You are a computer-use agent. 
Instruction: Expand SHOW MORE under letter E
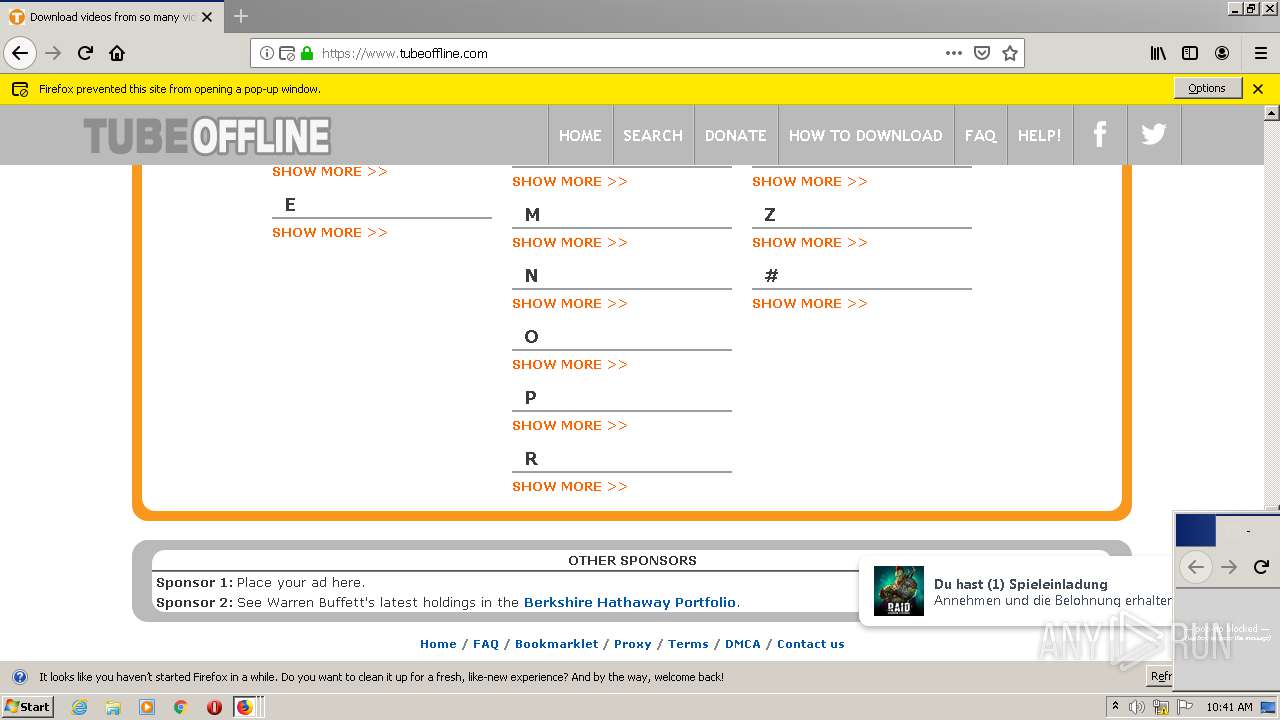(x=330, y=232)
